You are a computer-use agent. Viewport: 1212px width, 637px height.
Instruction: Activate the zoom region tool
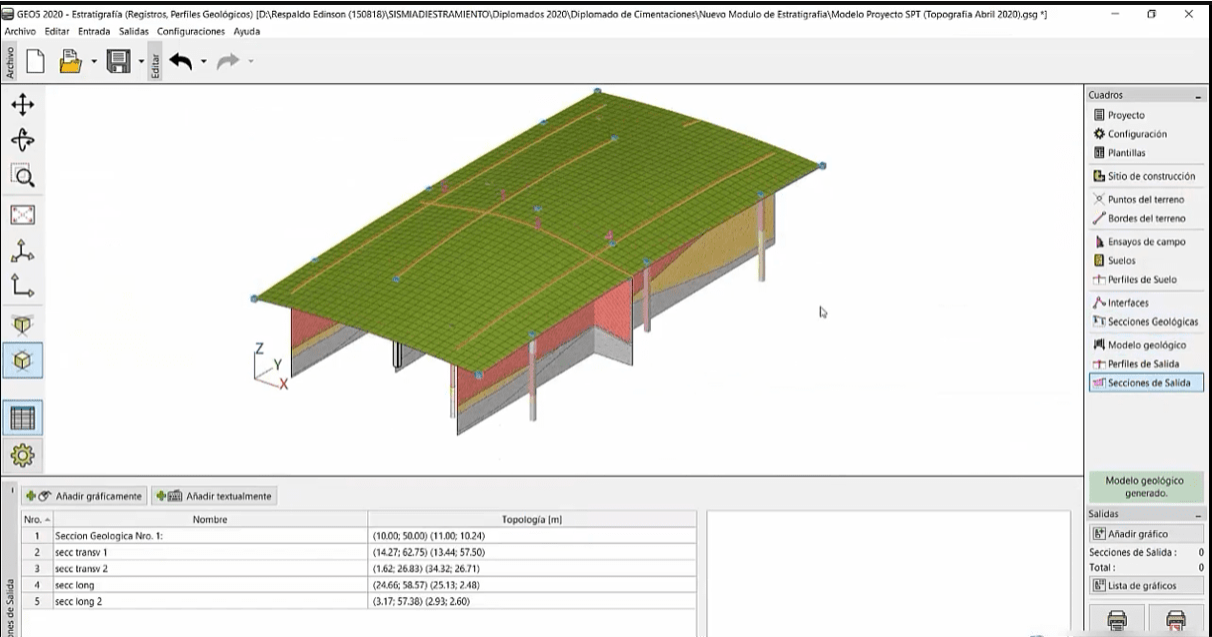point(22,177)
